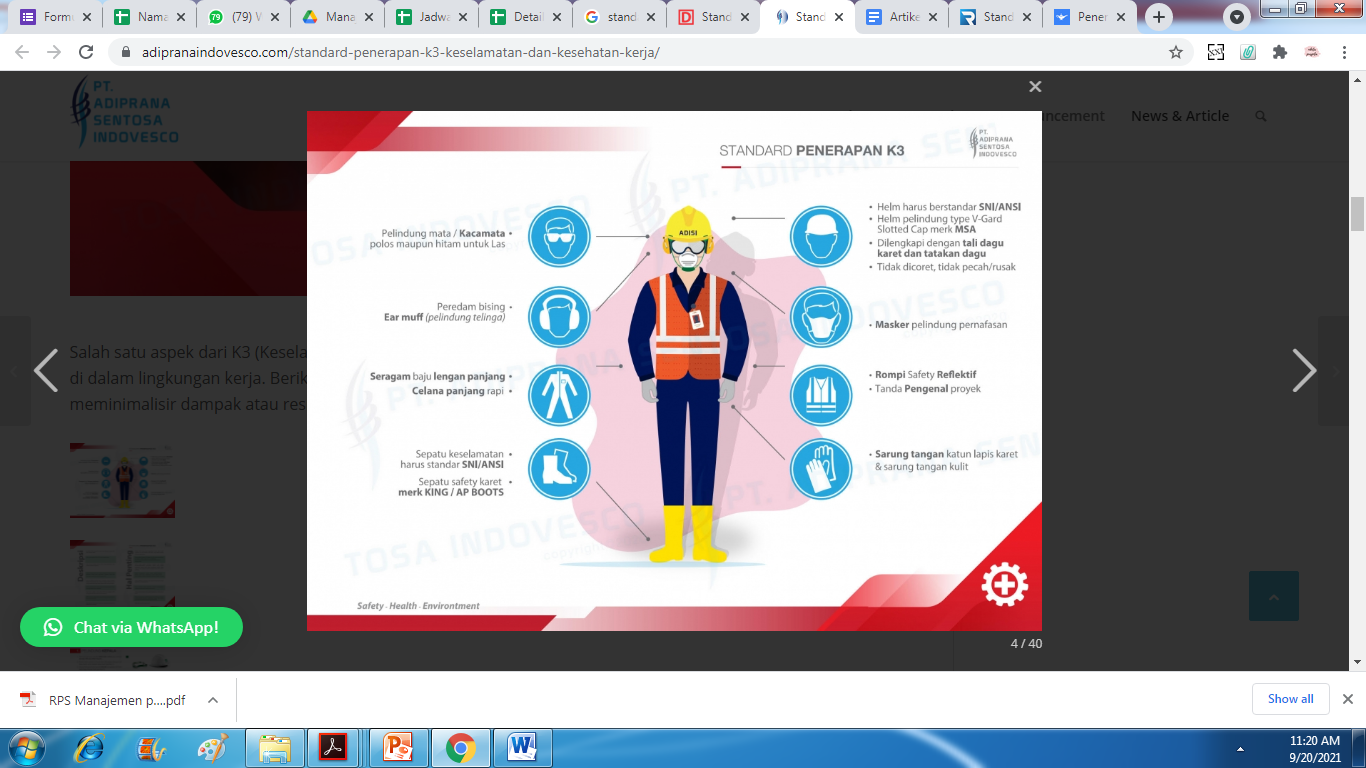Image resolution: width=1366 pixels, height=768 pixels.
Task: Close the lightbox image viewer
Action: click(1035, 87)
